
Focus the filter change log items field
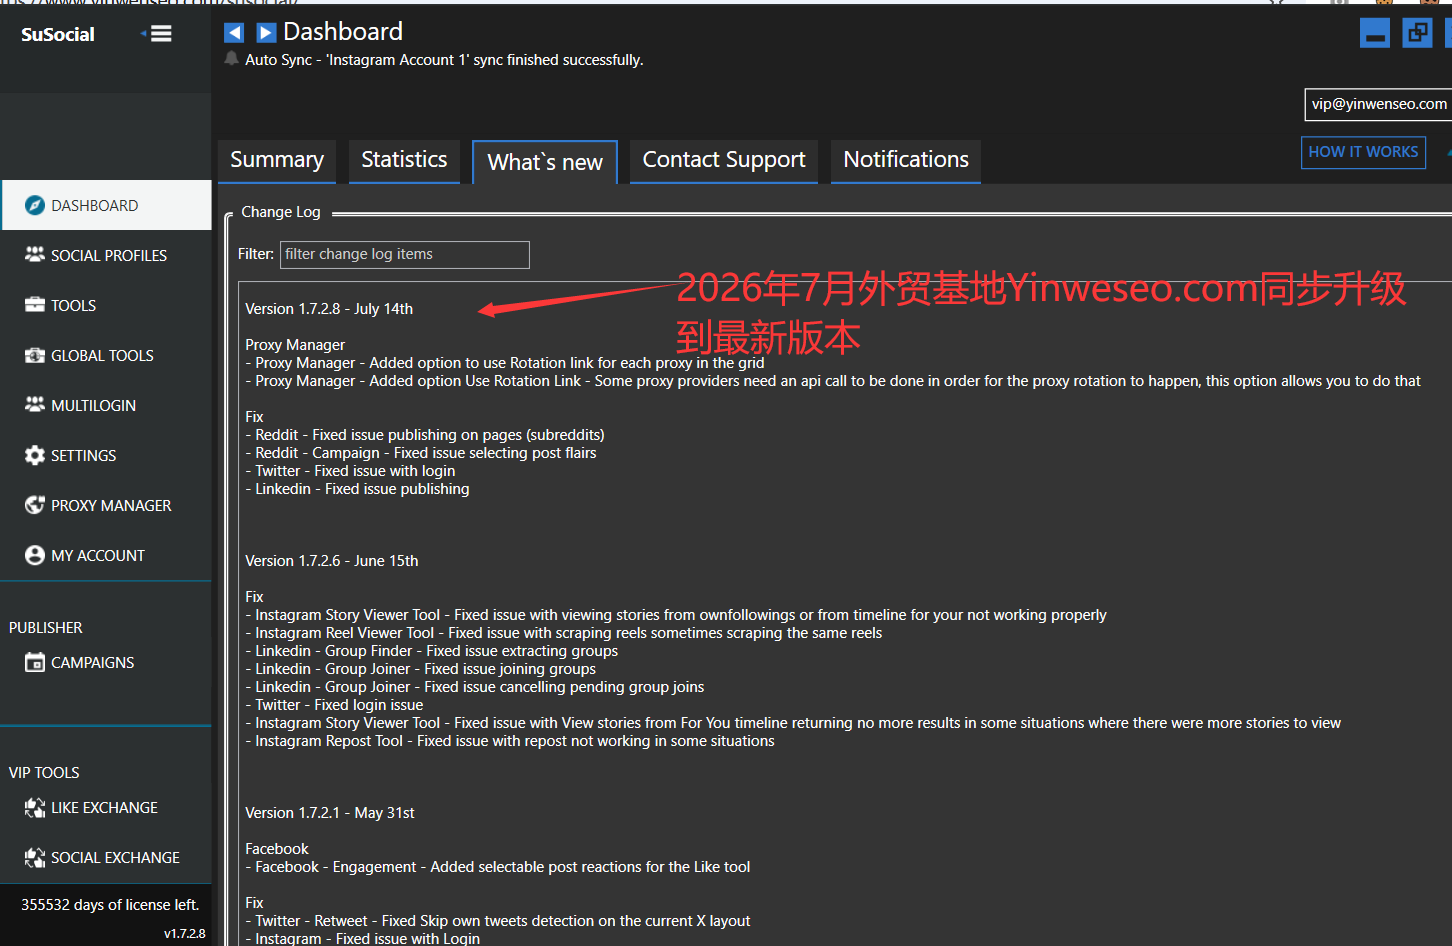tap(404, 254)
